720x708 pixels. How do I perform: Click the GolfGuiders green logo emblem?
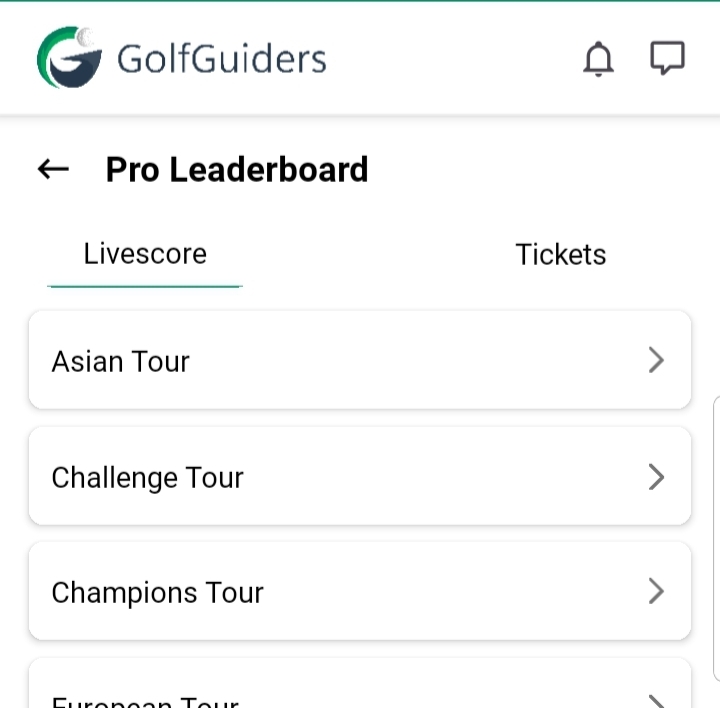69,58
